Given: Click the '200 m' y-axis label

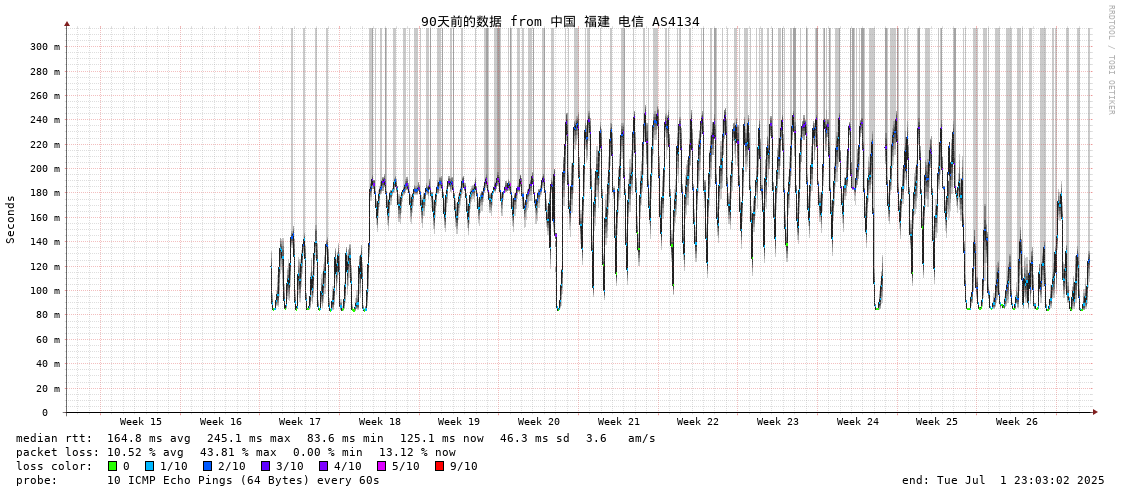Looking at the screenshot, I should point(44,169).
